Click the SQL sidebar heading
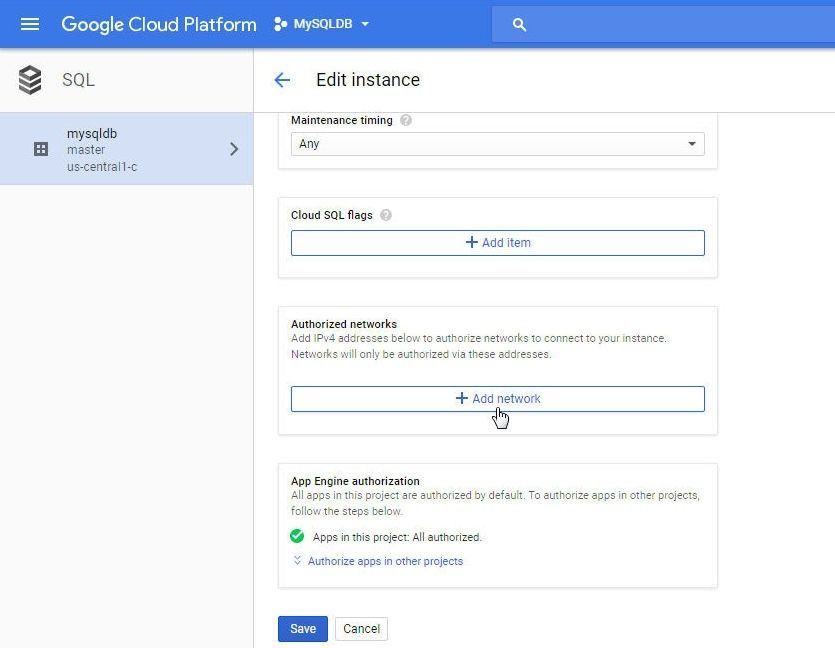 click(x=78, y=80)
